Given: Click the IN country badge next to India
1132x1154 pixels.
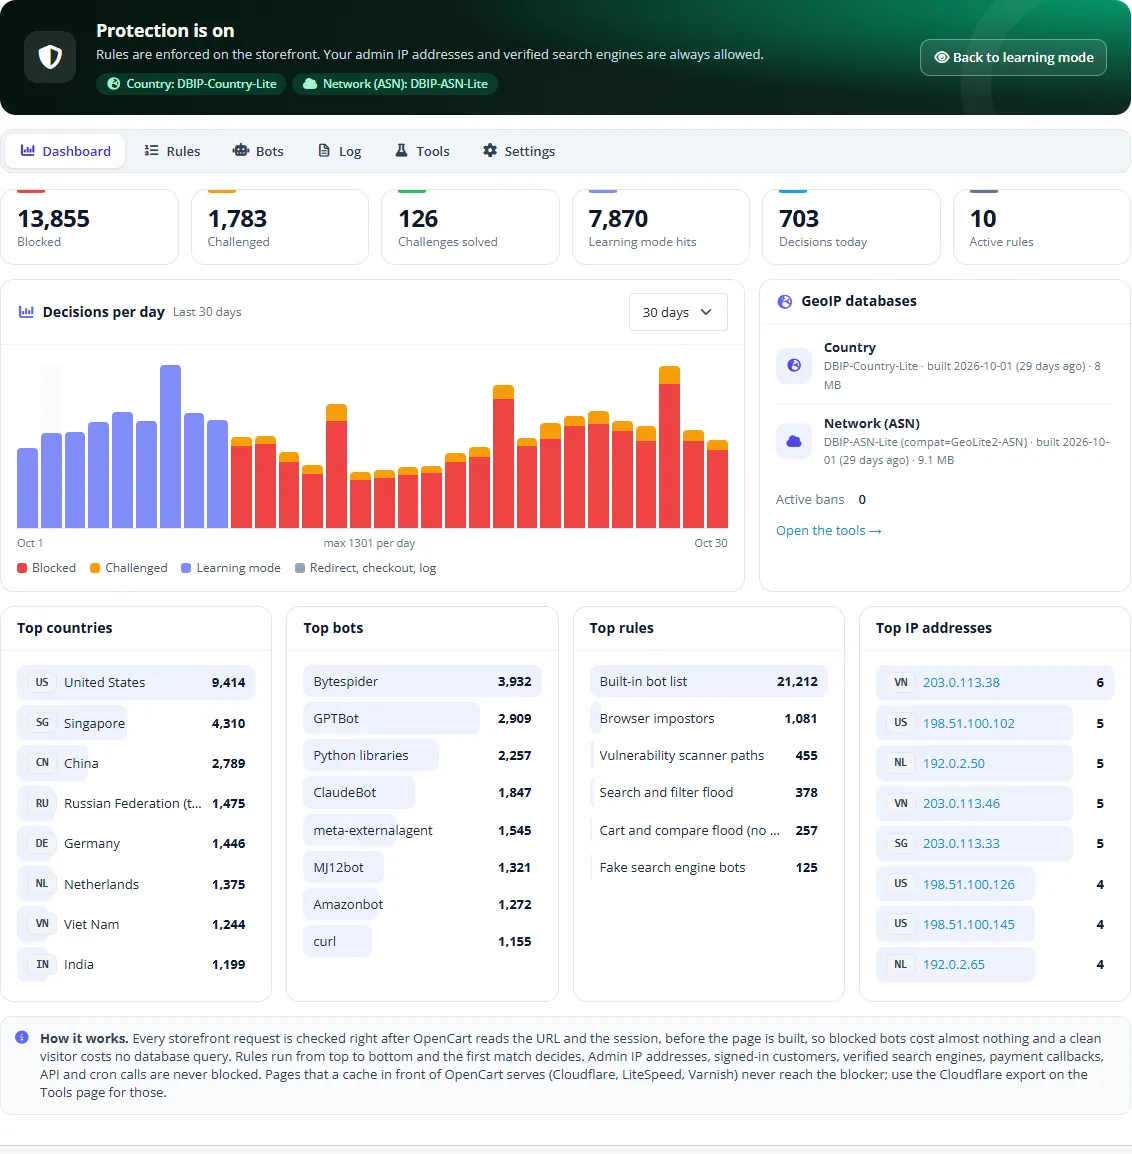Looking at the screenshot, I should point(42,964).
